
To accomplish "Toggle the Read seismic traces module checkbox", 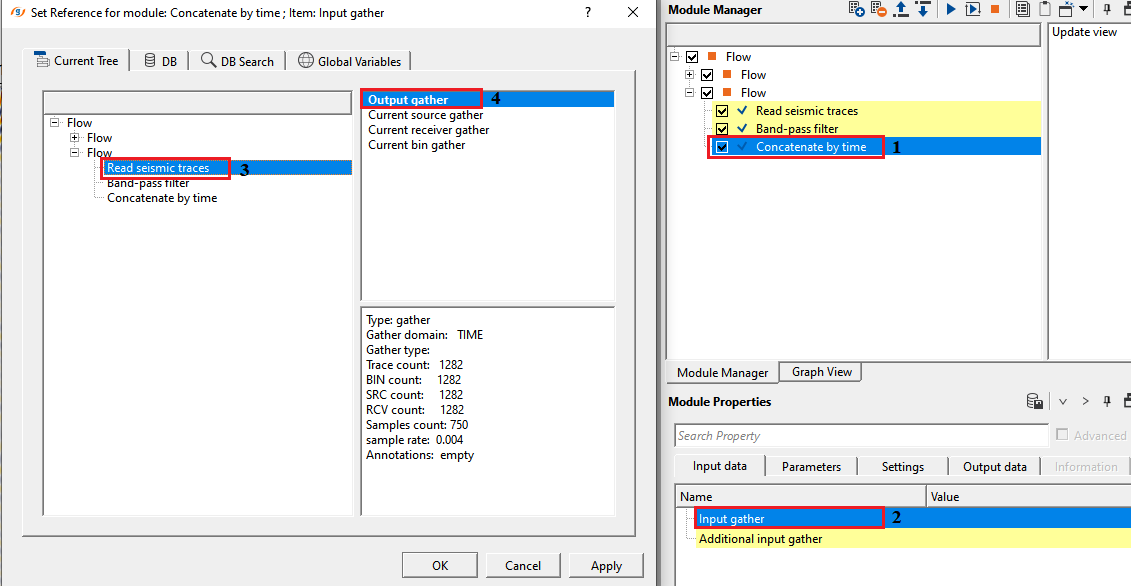I will coord(721,111).
